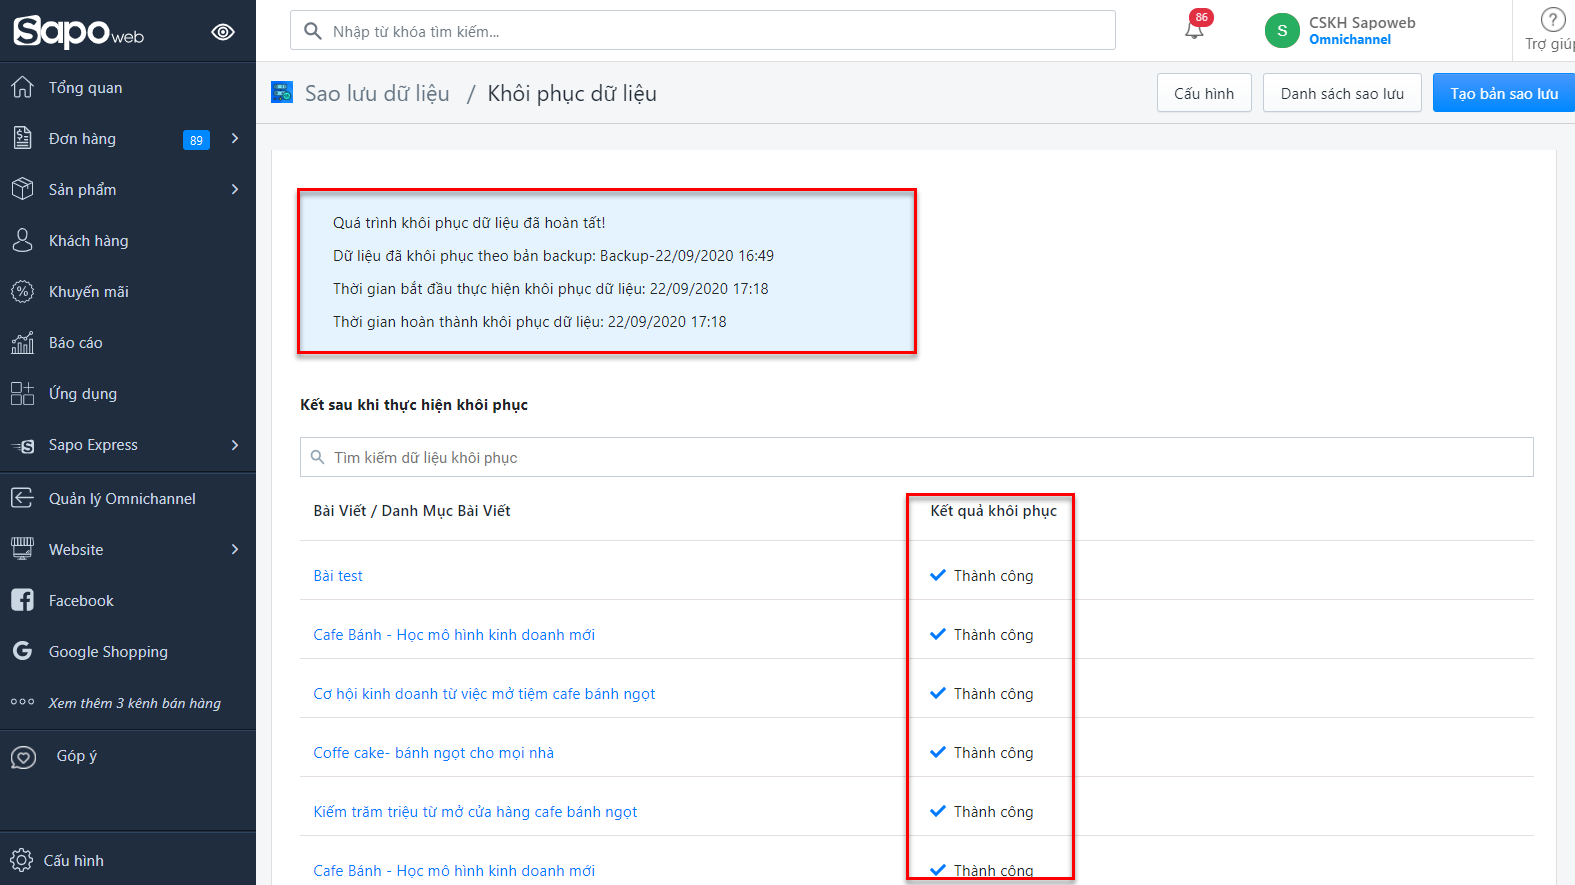Image resolution: width=1575 pixels, height=885 pixels.
Task: Click the Cấu hình gear icon in sidebar
Action: tap(21, 860)
